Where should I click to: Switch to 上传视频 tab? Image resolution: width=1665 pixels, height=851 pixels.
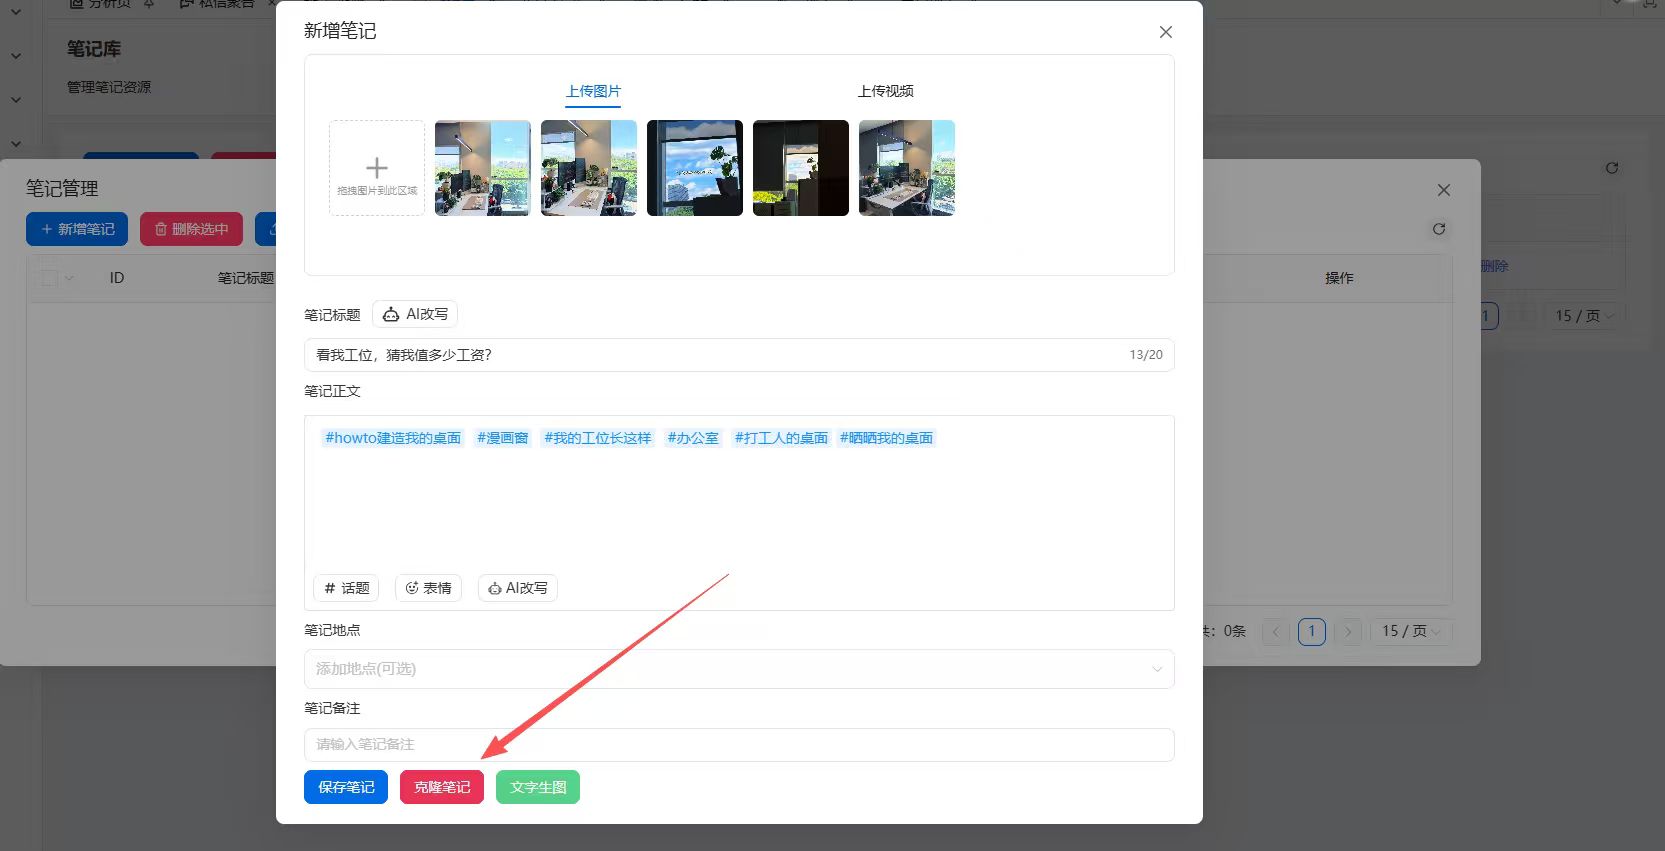pyautogui.click(x=885, y=91)
